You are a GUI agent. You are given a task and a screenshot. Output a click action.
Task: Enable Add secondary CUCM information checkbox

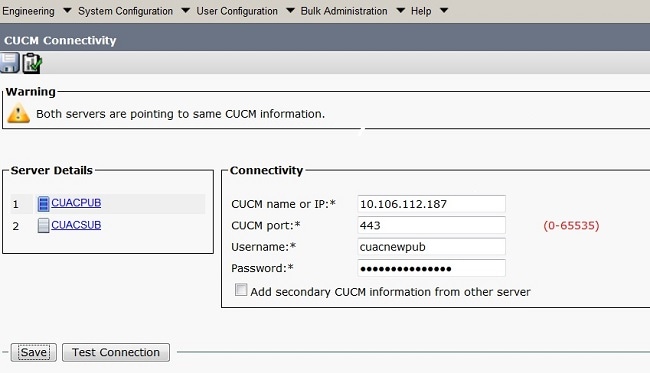point(241,290)
